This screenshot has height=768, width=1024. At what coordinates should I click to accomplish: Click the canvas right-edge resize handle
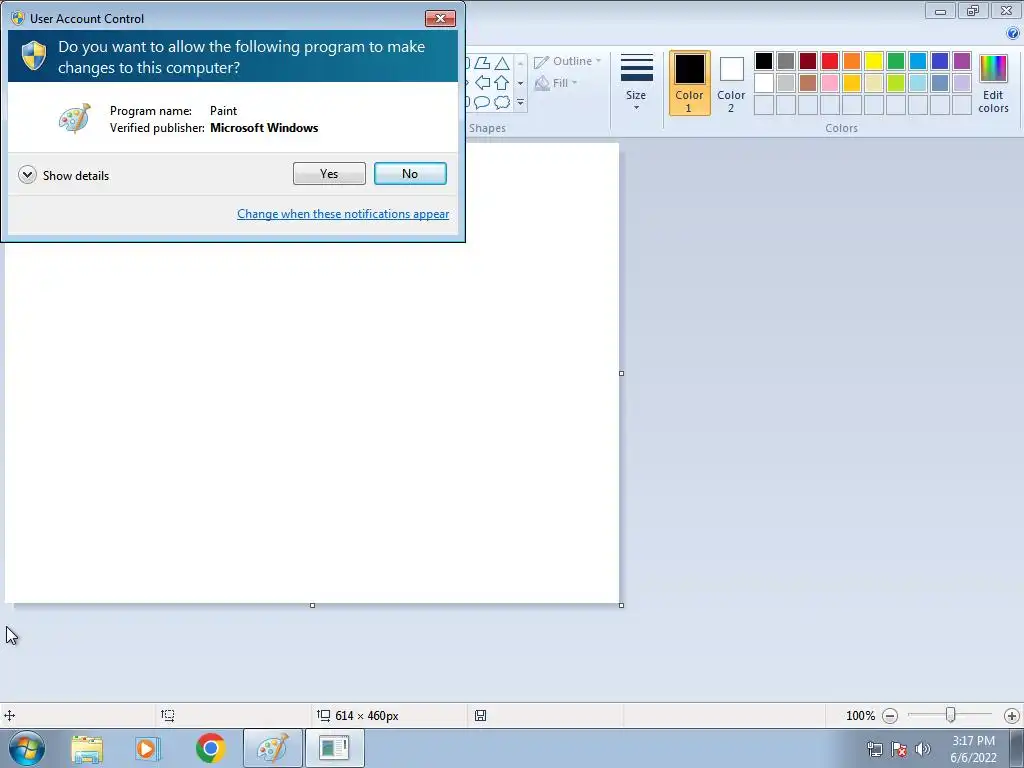621,374
